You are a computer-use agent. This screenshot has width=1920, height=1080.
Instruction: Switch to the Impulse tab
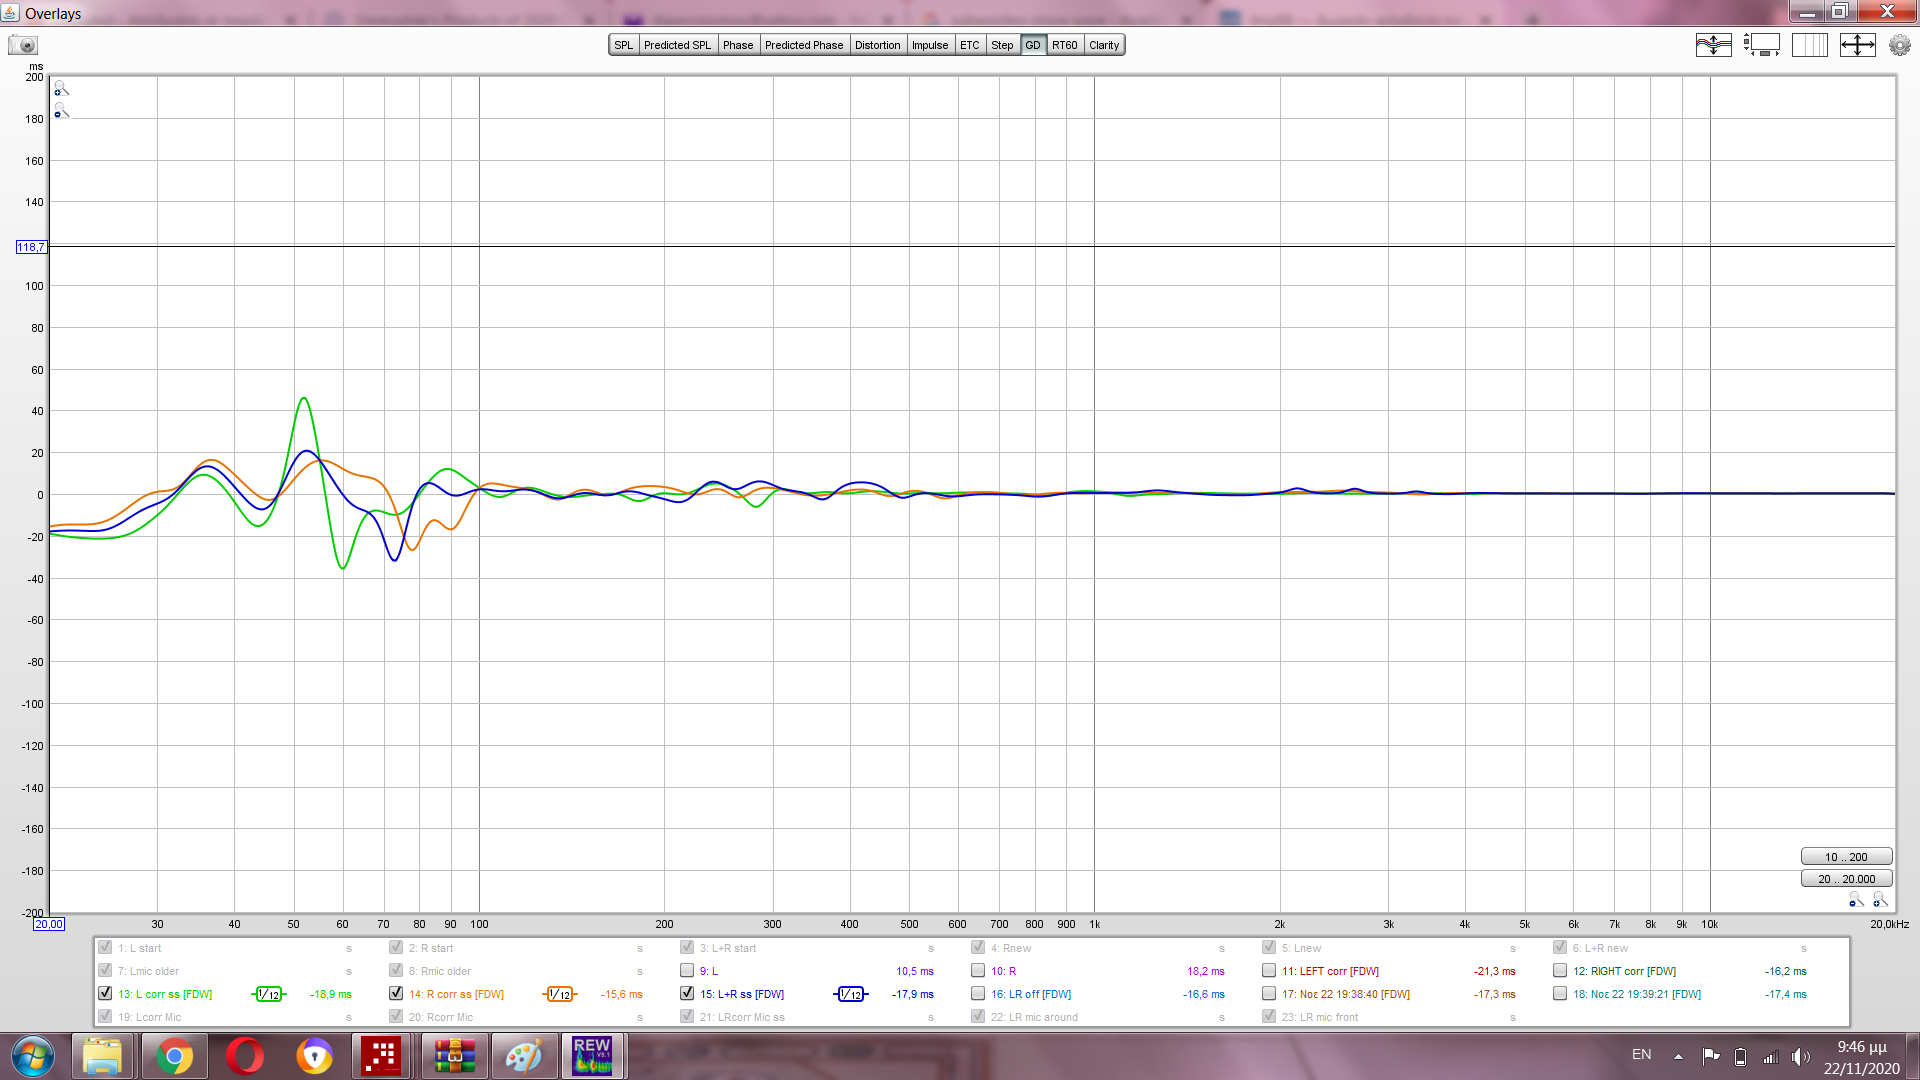pos(929,45)
